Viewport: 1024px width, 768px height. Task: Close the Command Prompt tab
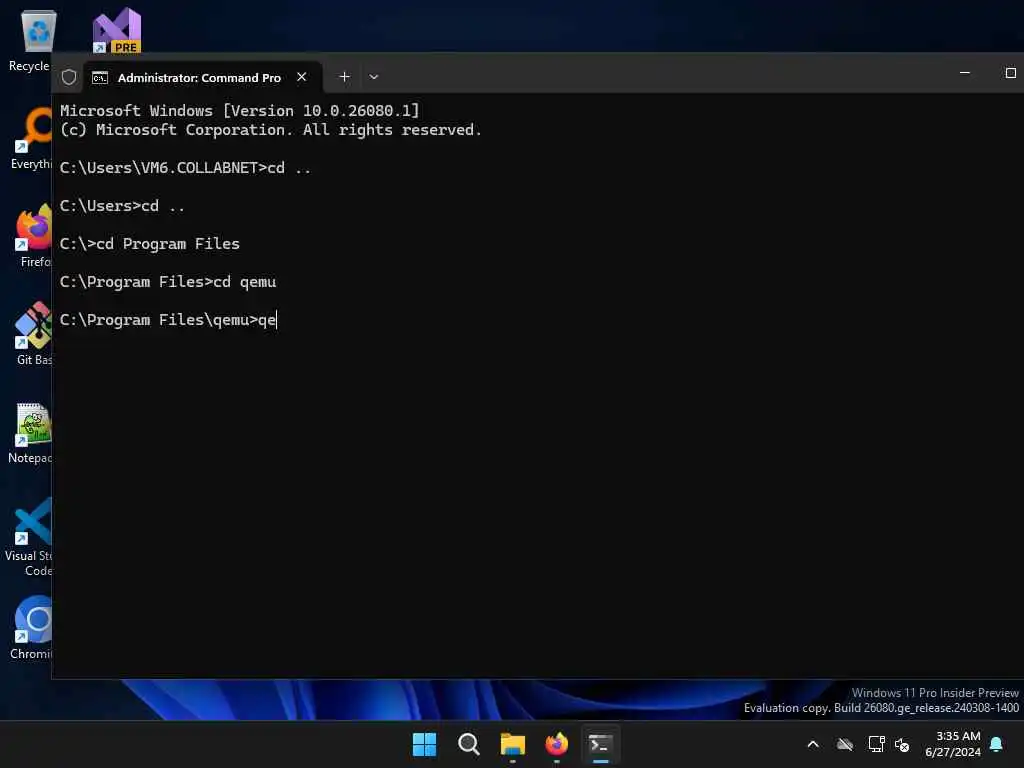[302, 76]
